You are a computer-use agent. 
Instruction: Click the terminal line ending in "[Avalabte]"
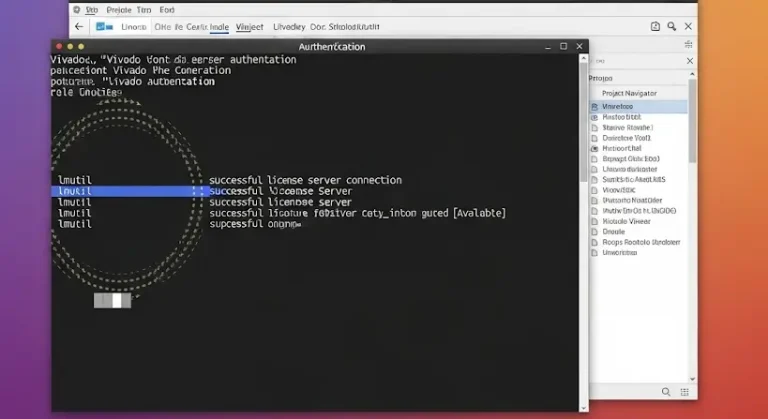click(x=358, y=213)
